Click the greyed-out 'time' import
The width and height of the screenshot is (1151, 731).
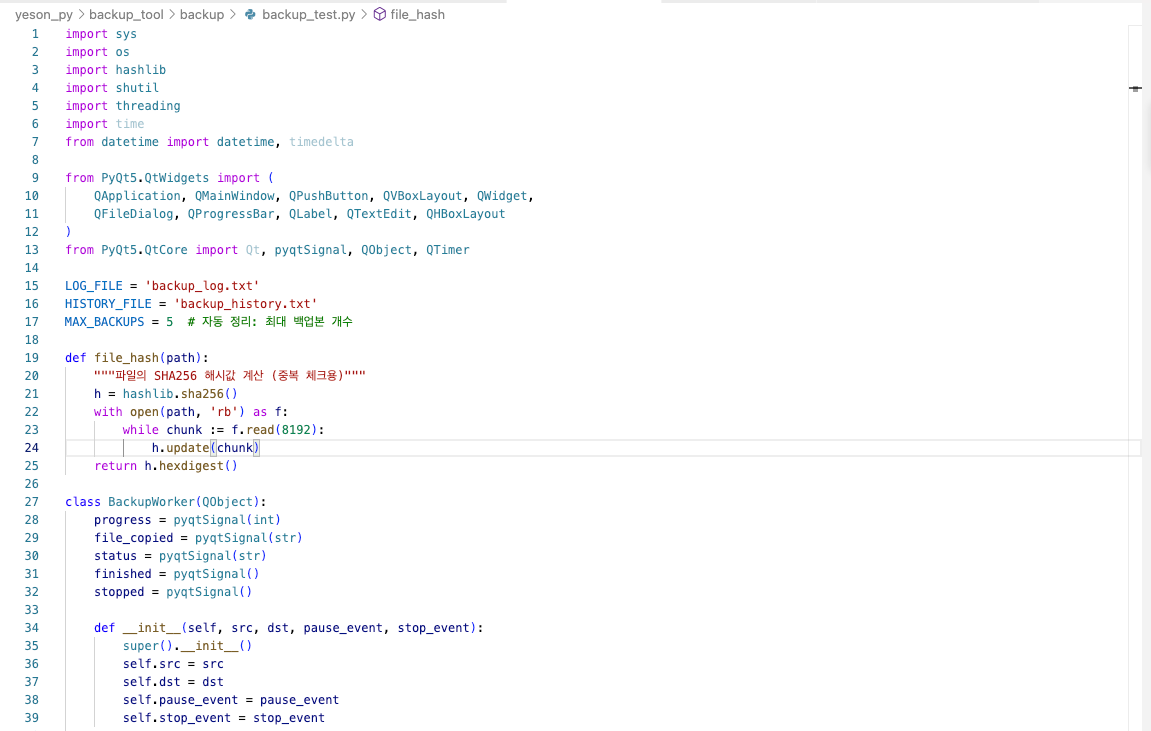point(130,124)
